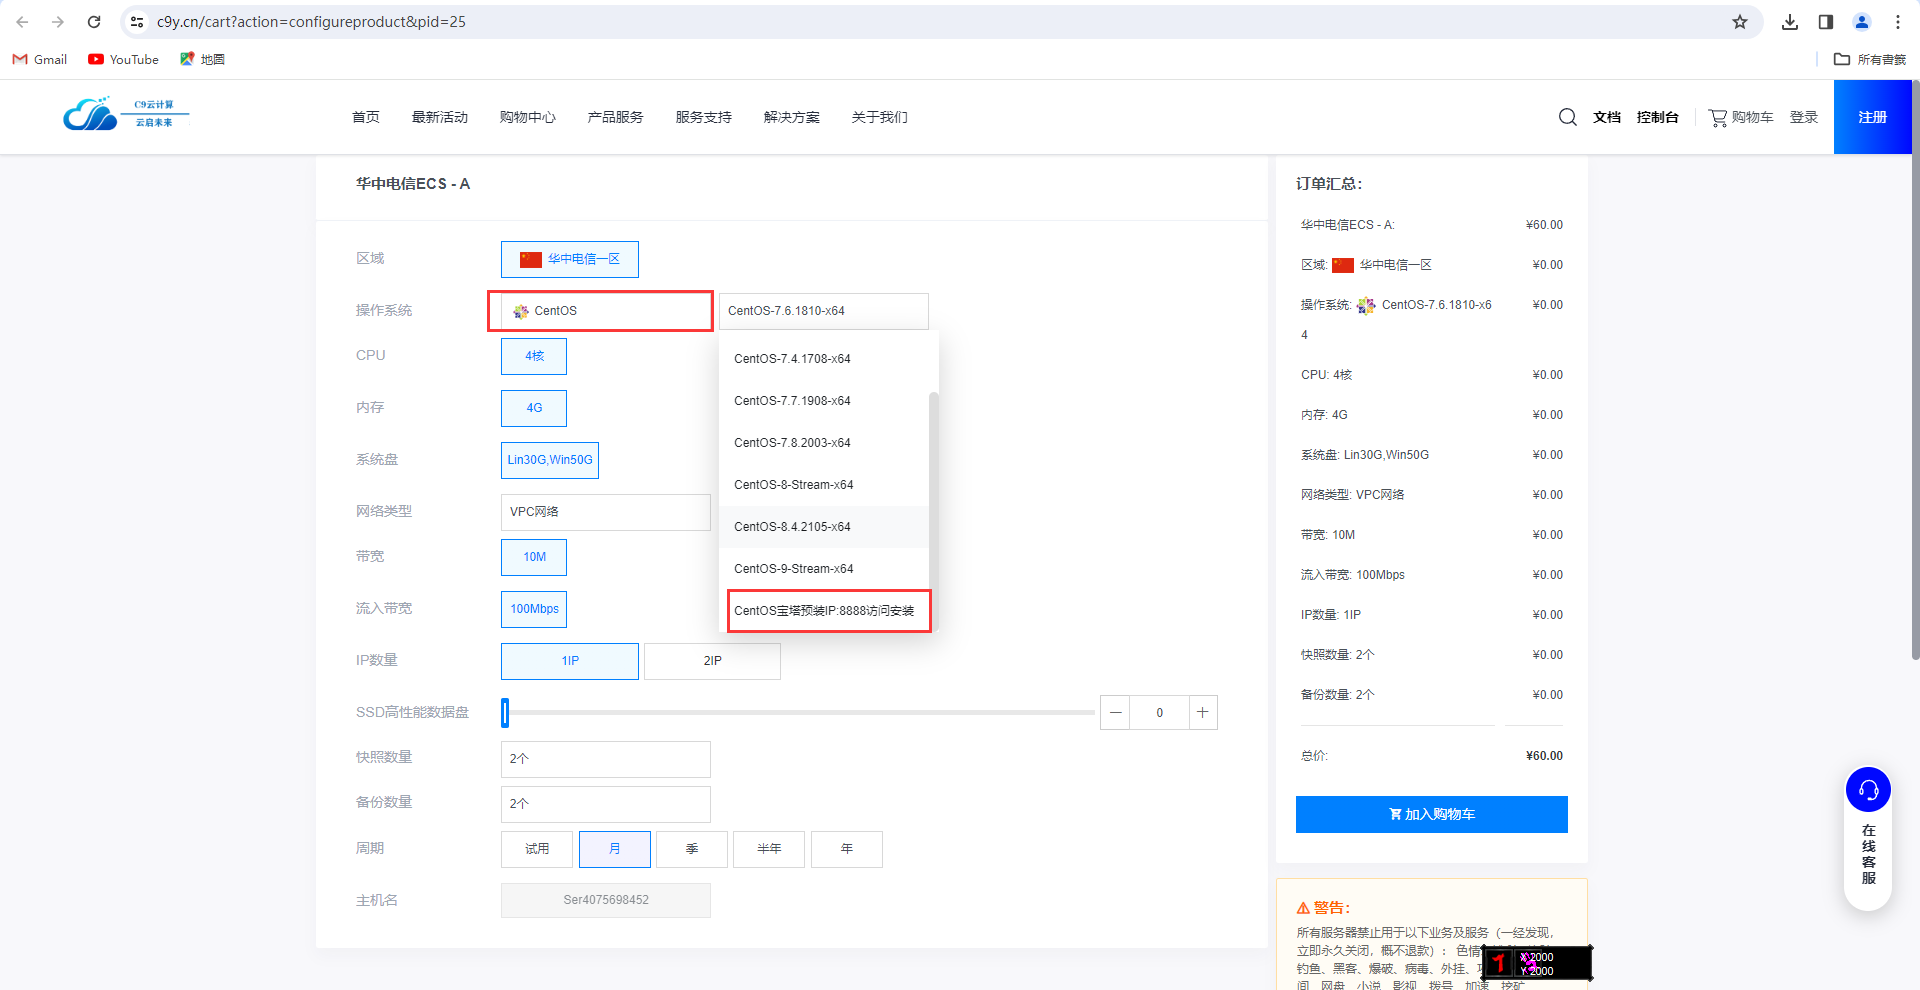This screenshot has width=1920, height=990.
Task: Open 购物车 shopping cart
Action: (1741, 117)
